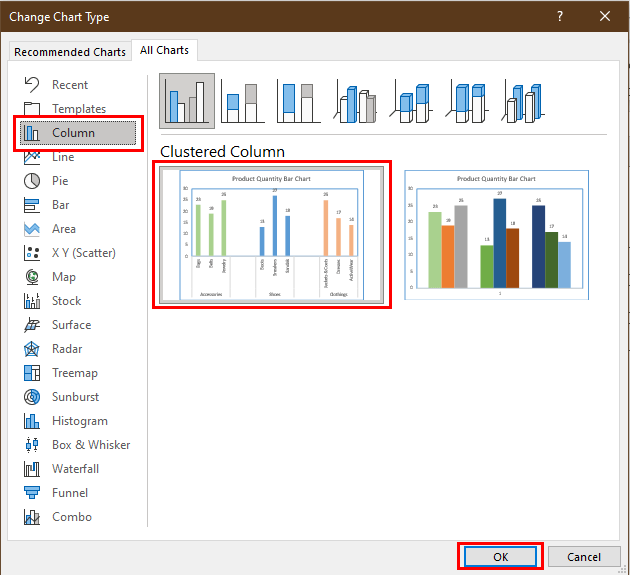Switch to the All Charts tab
The width and height of the screenshot is (630, 575).
pyautogui.click(x=164, y=50)
